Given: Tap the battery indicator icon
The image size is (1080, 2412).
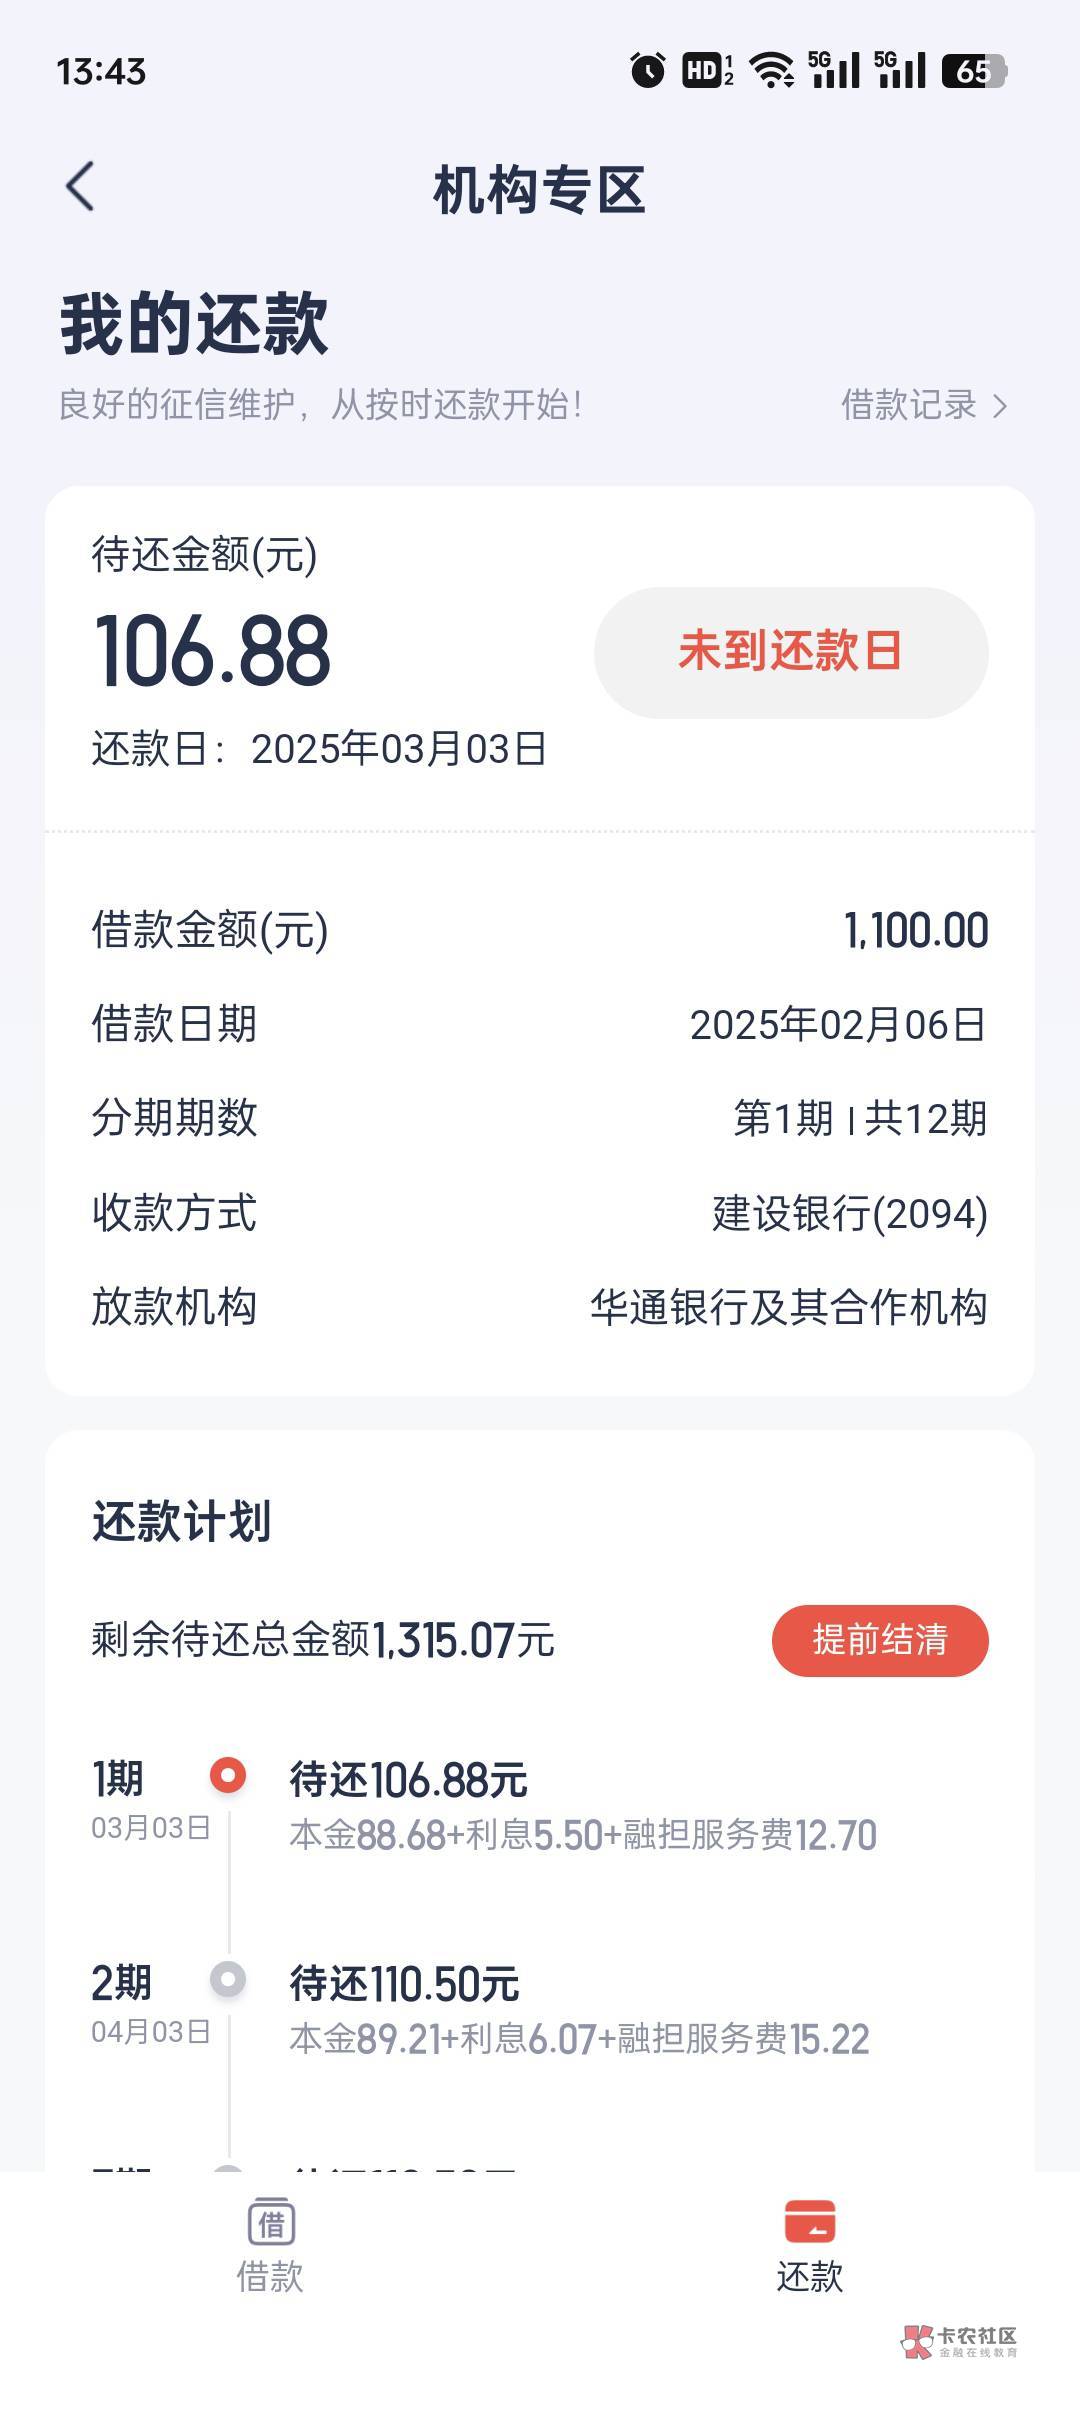Looking at the screenshot, I should [x=973, y=70].
